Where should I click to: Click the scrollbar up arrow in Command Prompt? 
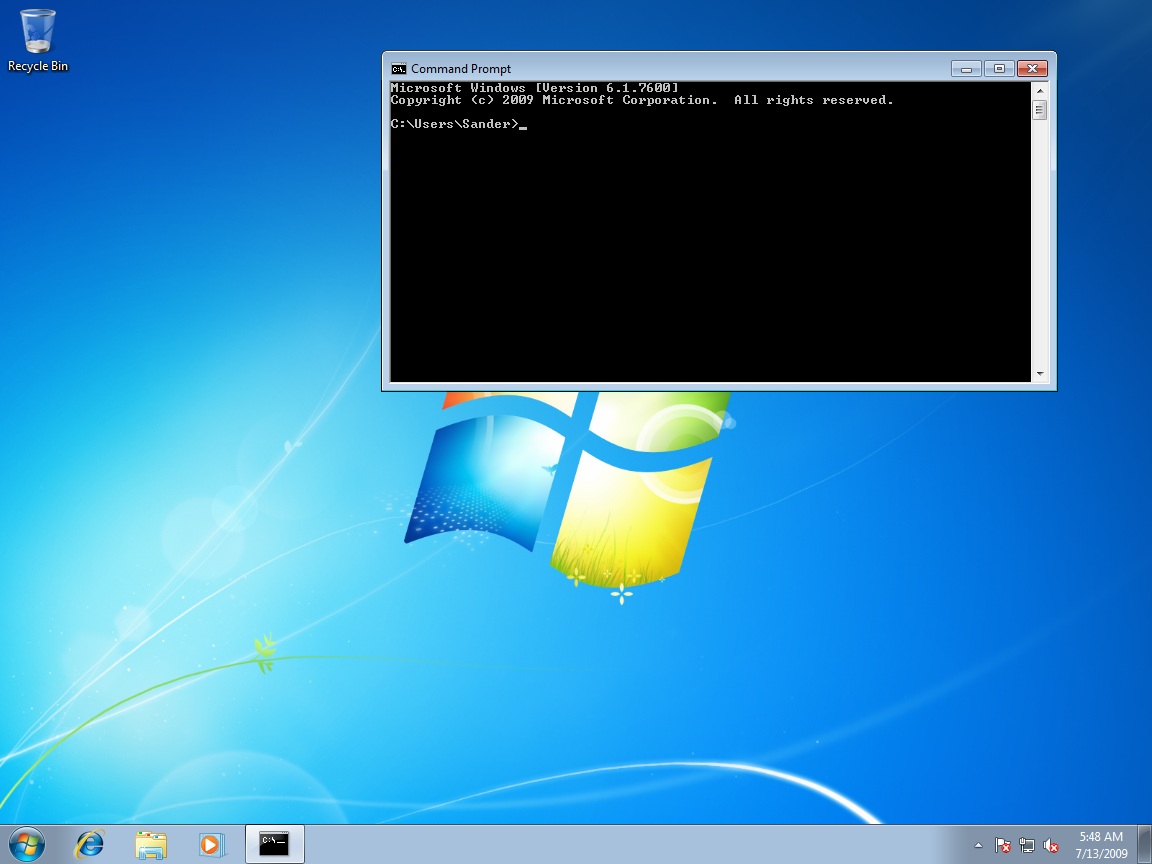(1040, 90)
